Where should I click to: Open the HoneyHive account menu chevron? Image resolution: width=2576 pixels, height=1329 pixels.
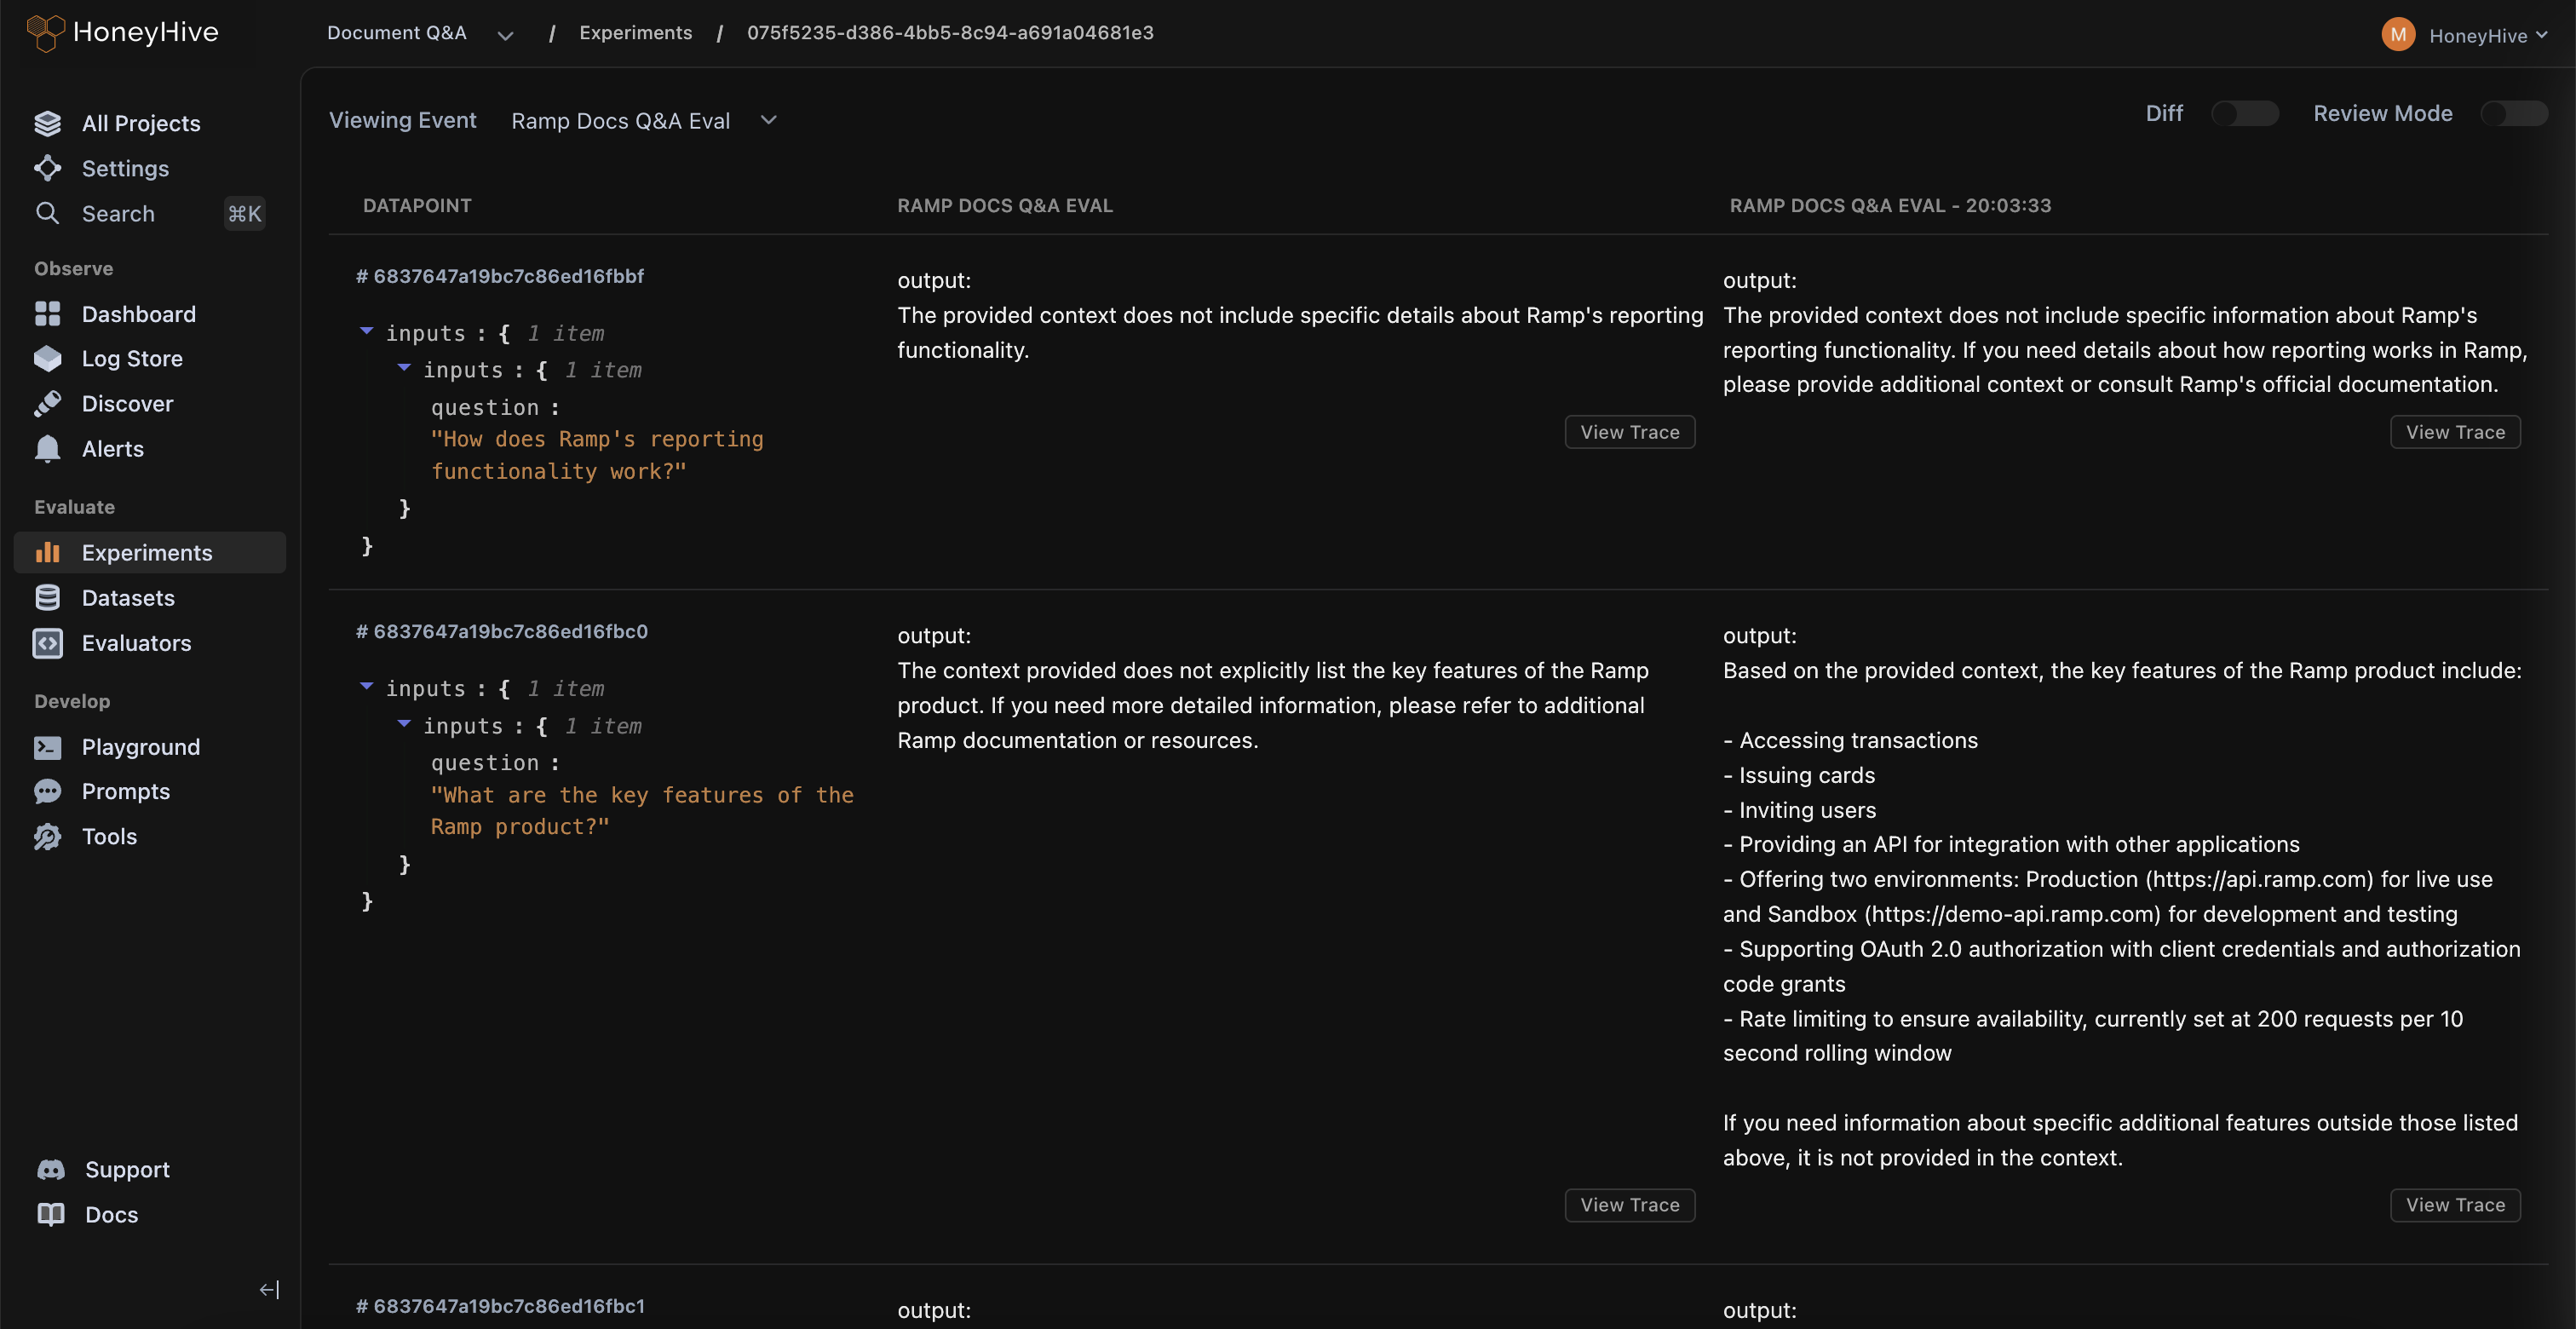pyautogui.click(x=2541, y=35)
